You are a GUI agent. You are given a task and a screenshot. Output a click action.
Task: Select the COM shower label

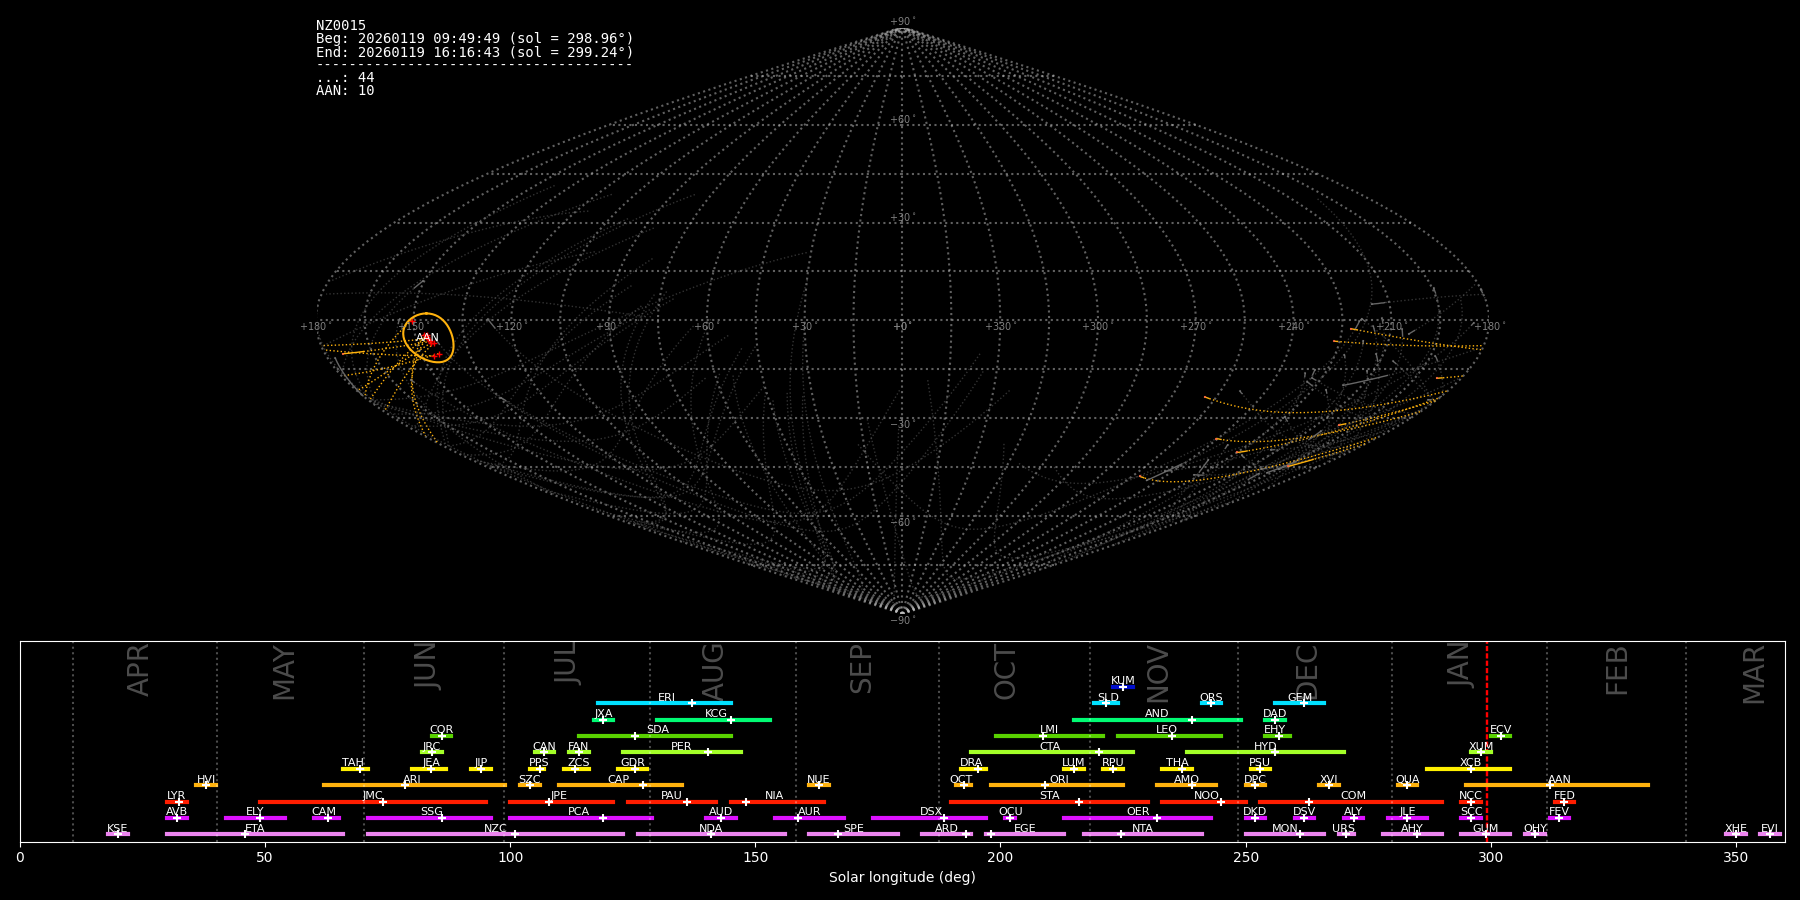[x=1354, y=796]
